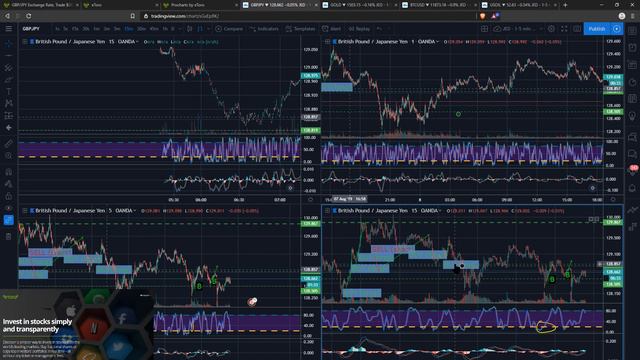Switch to BTCUSD browser tab
This screenshot has width=640, height=360.
(x=438, y=5)
